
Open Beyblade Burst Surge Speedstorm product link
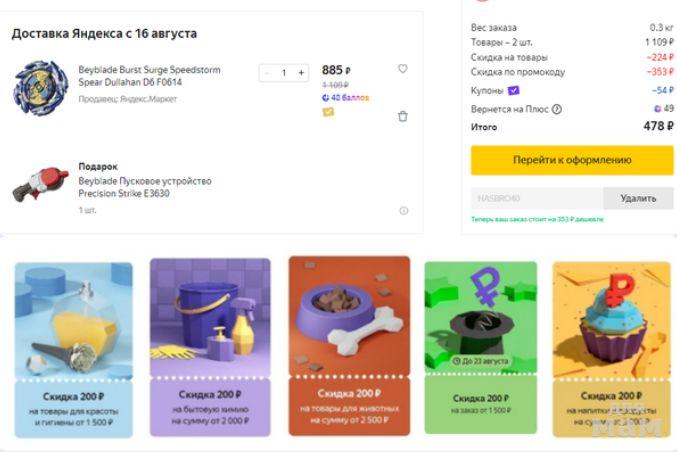pos(149,76)
